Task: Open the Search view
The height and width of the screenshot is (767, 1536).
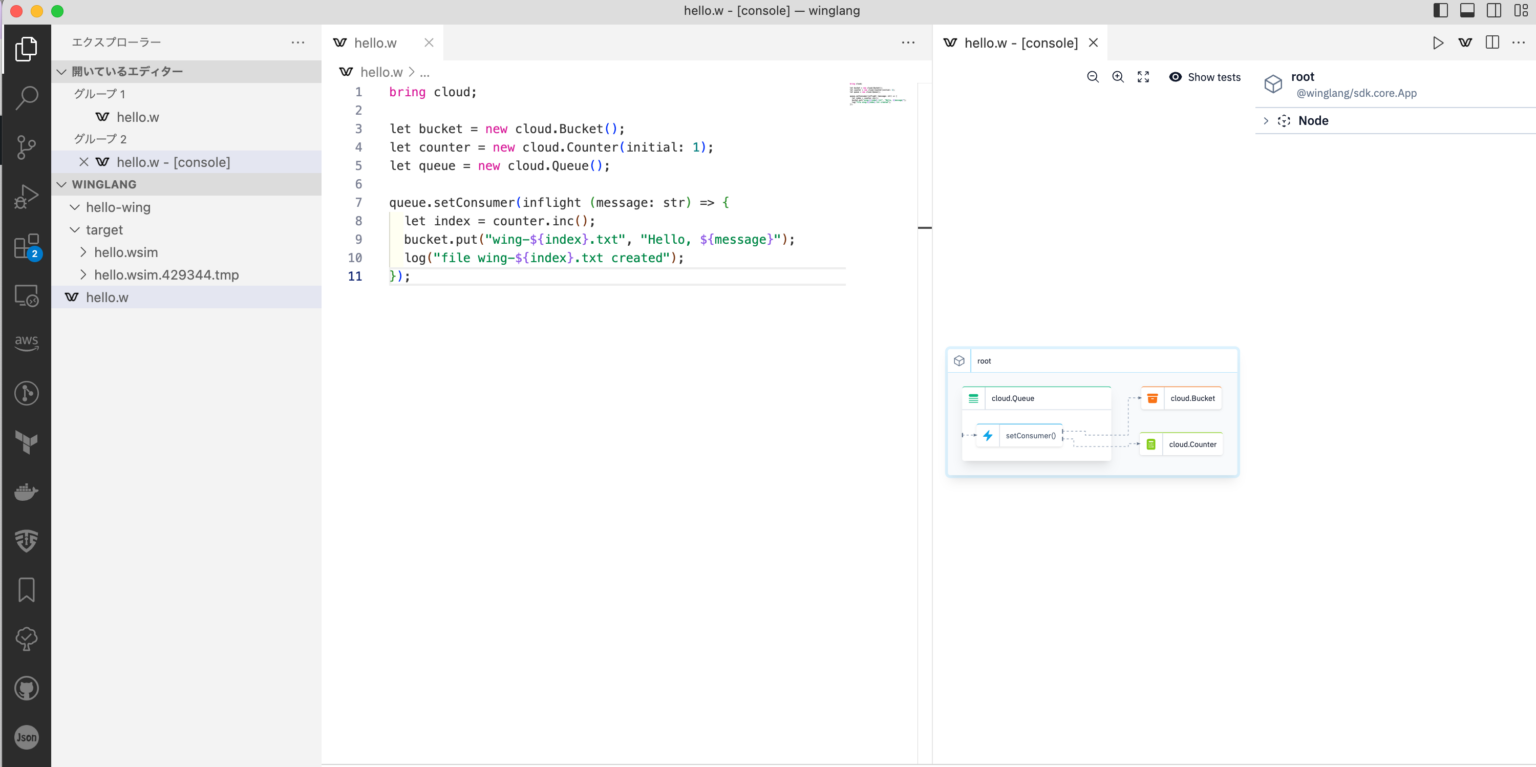Action: point(25,97)
